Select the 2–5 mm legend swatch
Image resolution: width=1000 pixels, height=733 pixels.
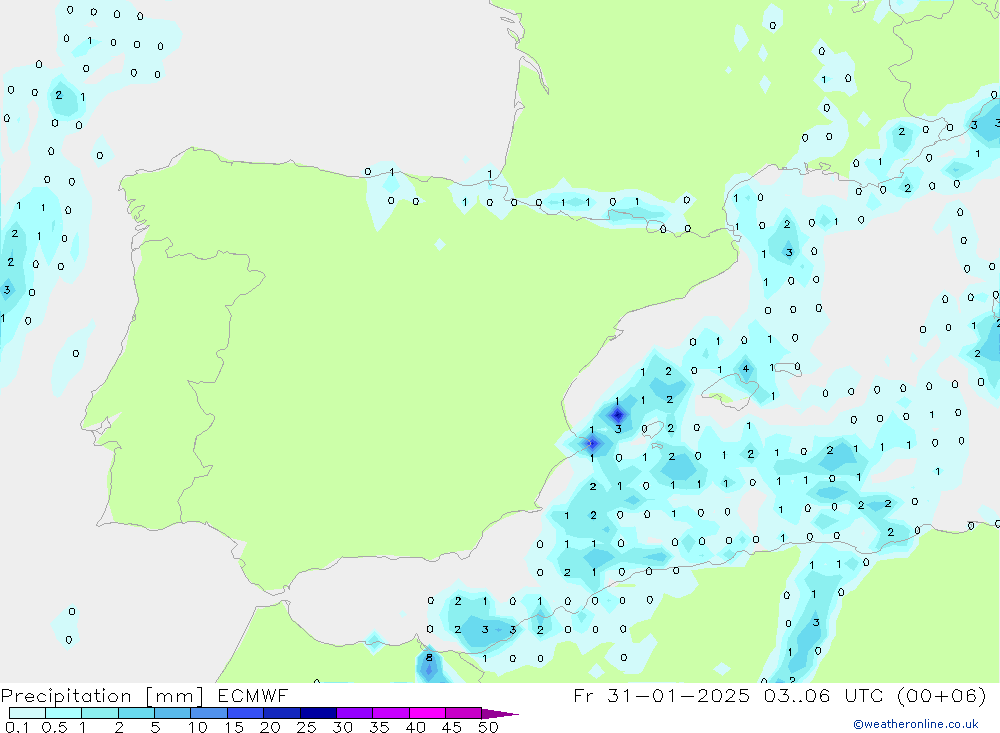pyautogui.click(x=136, y=713)
